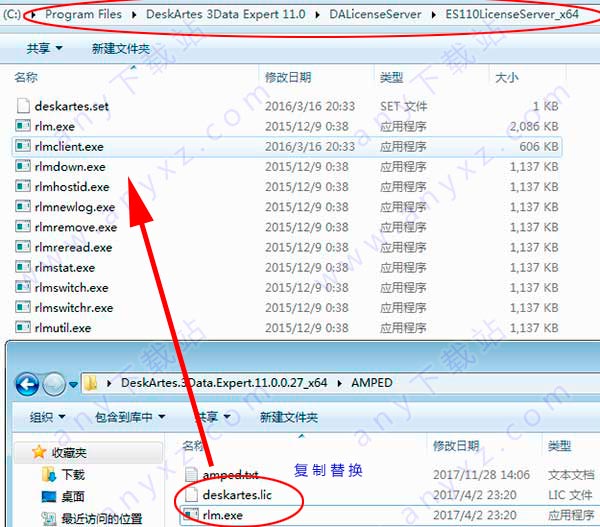
Task: Click ES110LicenseServer_x64 breadcrumb in address bar
Action: click(512, 15)
